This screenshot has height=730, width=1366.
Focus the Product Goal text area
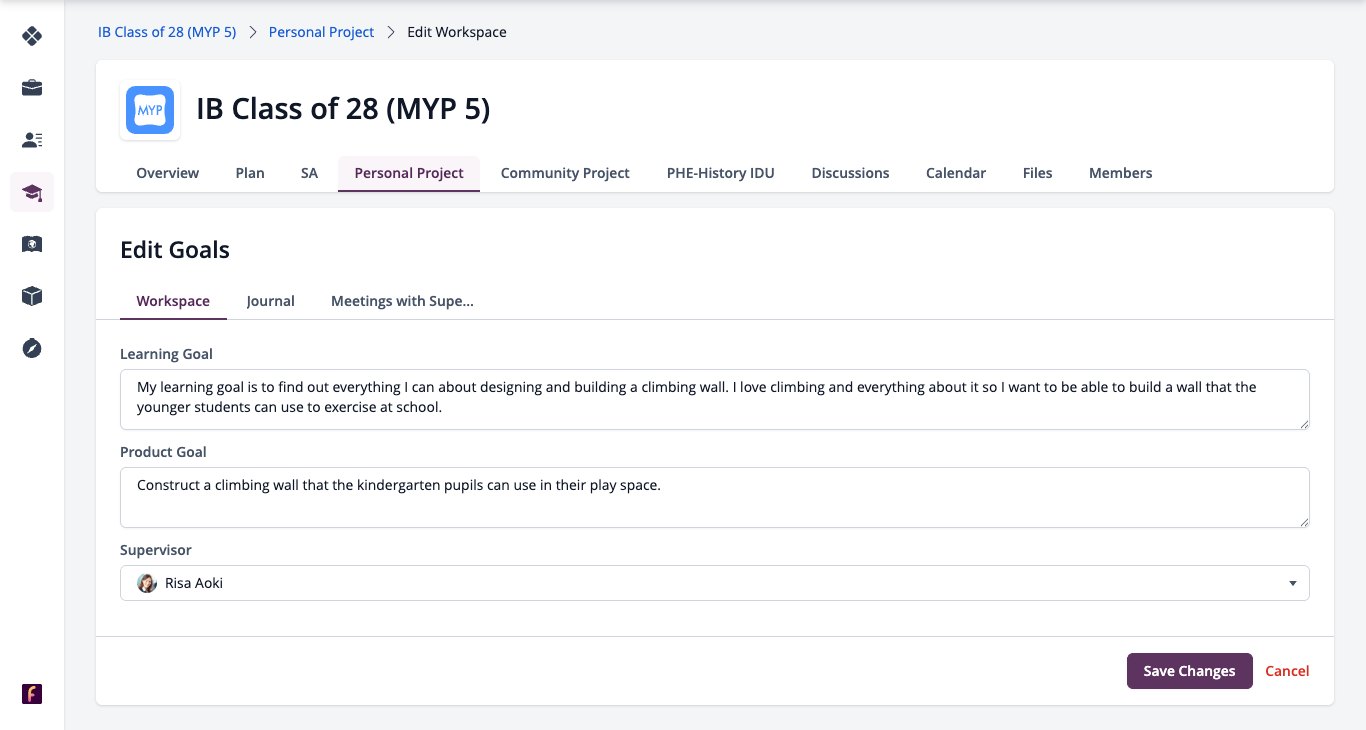715,497
